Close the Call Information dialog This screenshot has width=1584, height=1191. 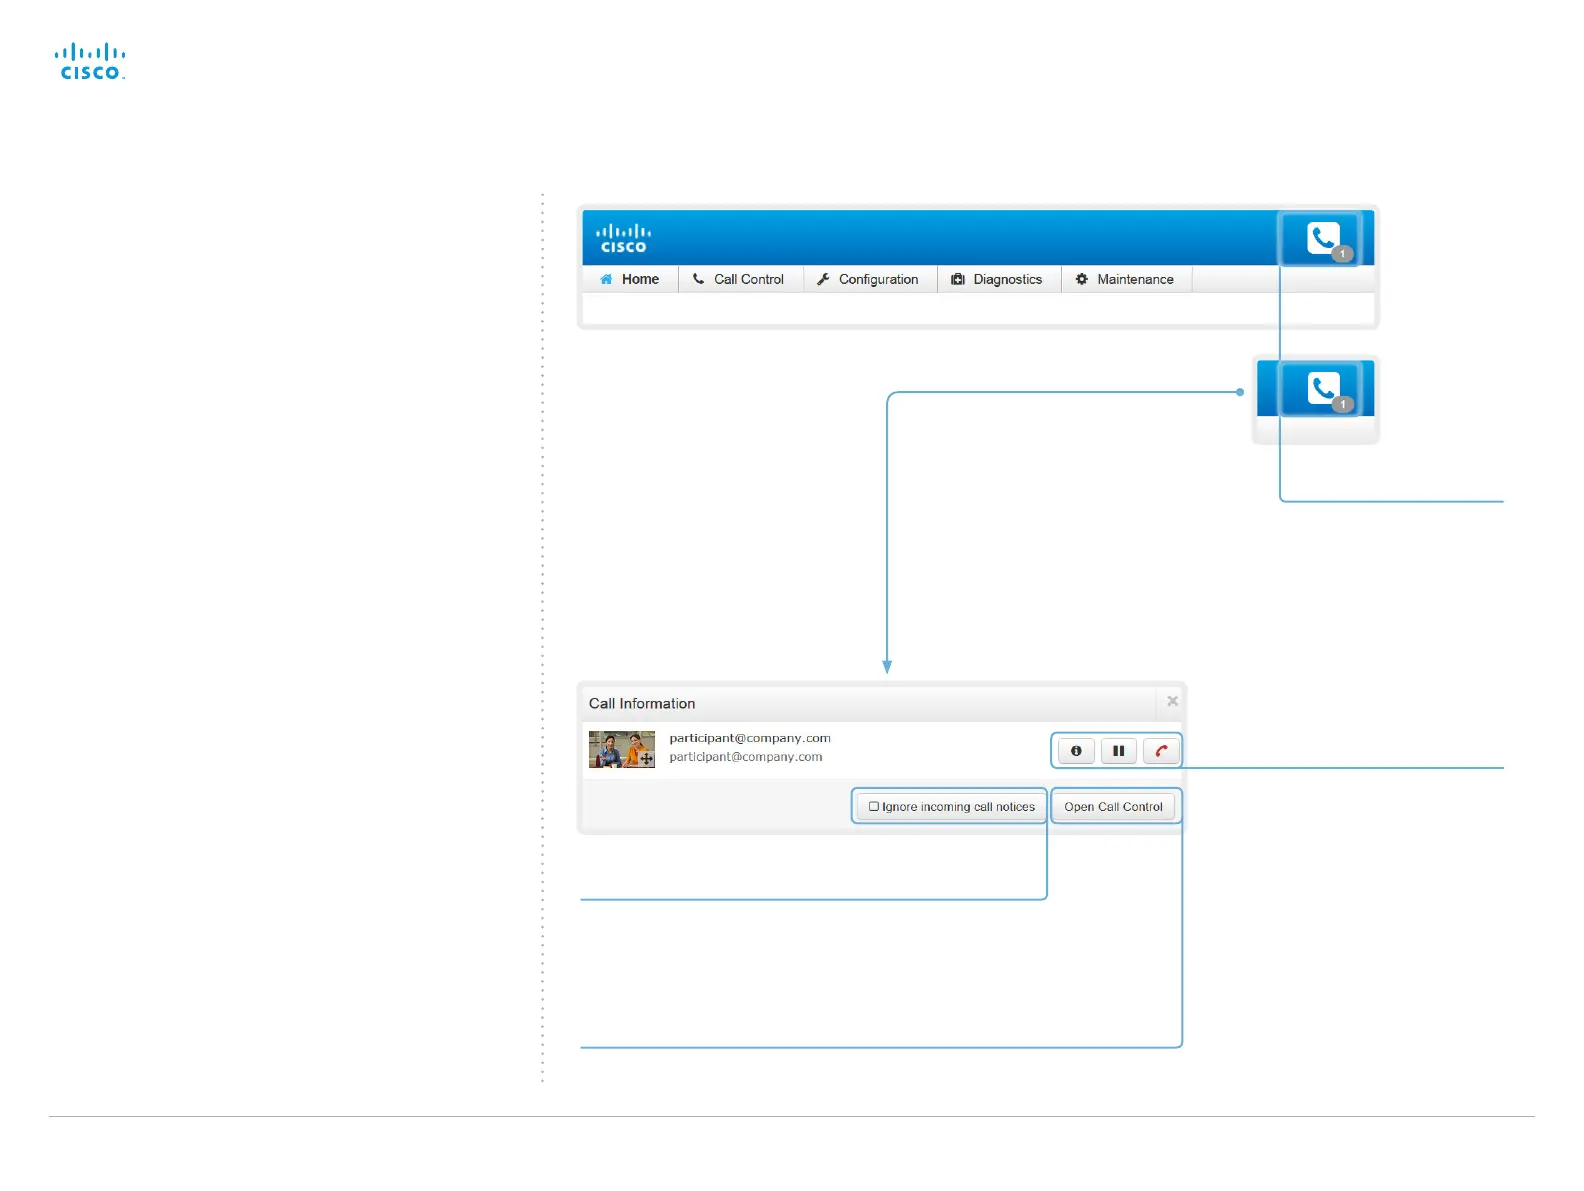pyautogui.click(x=1172, y=701)
